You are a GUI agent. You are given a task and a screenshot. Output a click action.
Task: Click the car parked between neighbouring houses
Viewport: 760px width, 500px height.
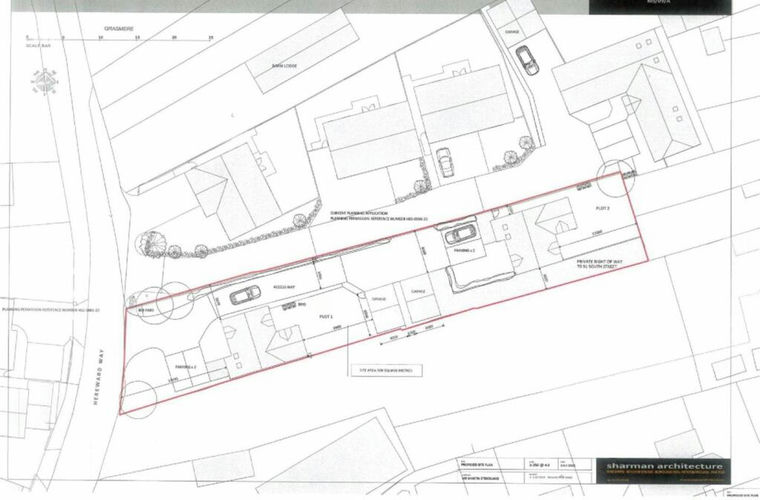pyautogui.click(x=443, y=160)
